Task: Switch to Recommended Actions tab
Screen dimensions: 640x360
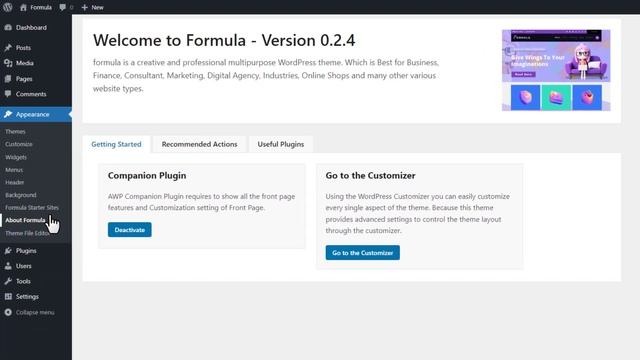Action: click(199, 144)
